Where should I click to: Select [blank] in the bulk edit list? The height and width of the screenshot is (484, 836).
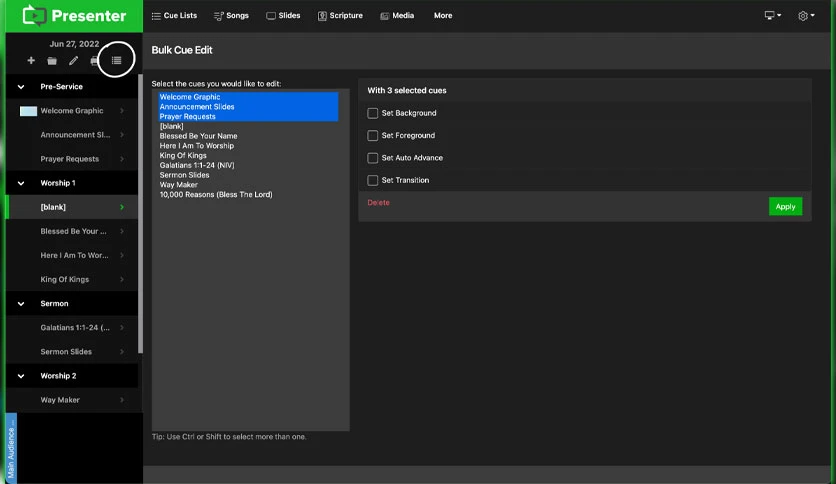pos(248,126)
